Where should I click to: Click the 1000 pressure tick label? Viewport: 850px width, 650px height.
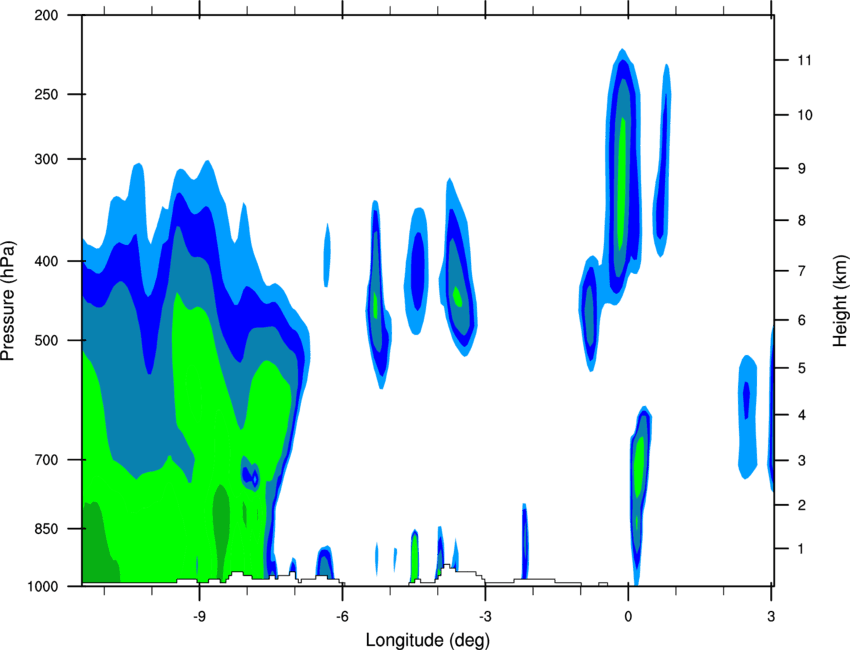click(x=42, y=587)
